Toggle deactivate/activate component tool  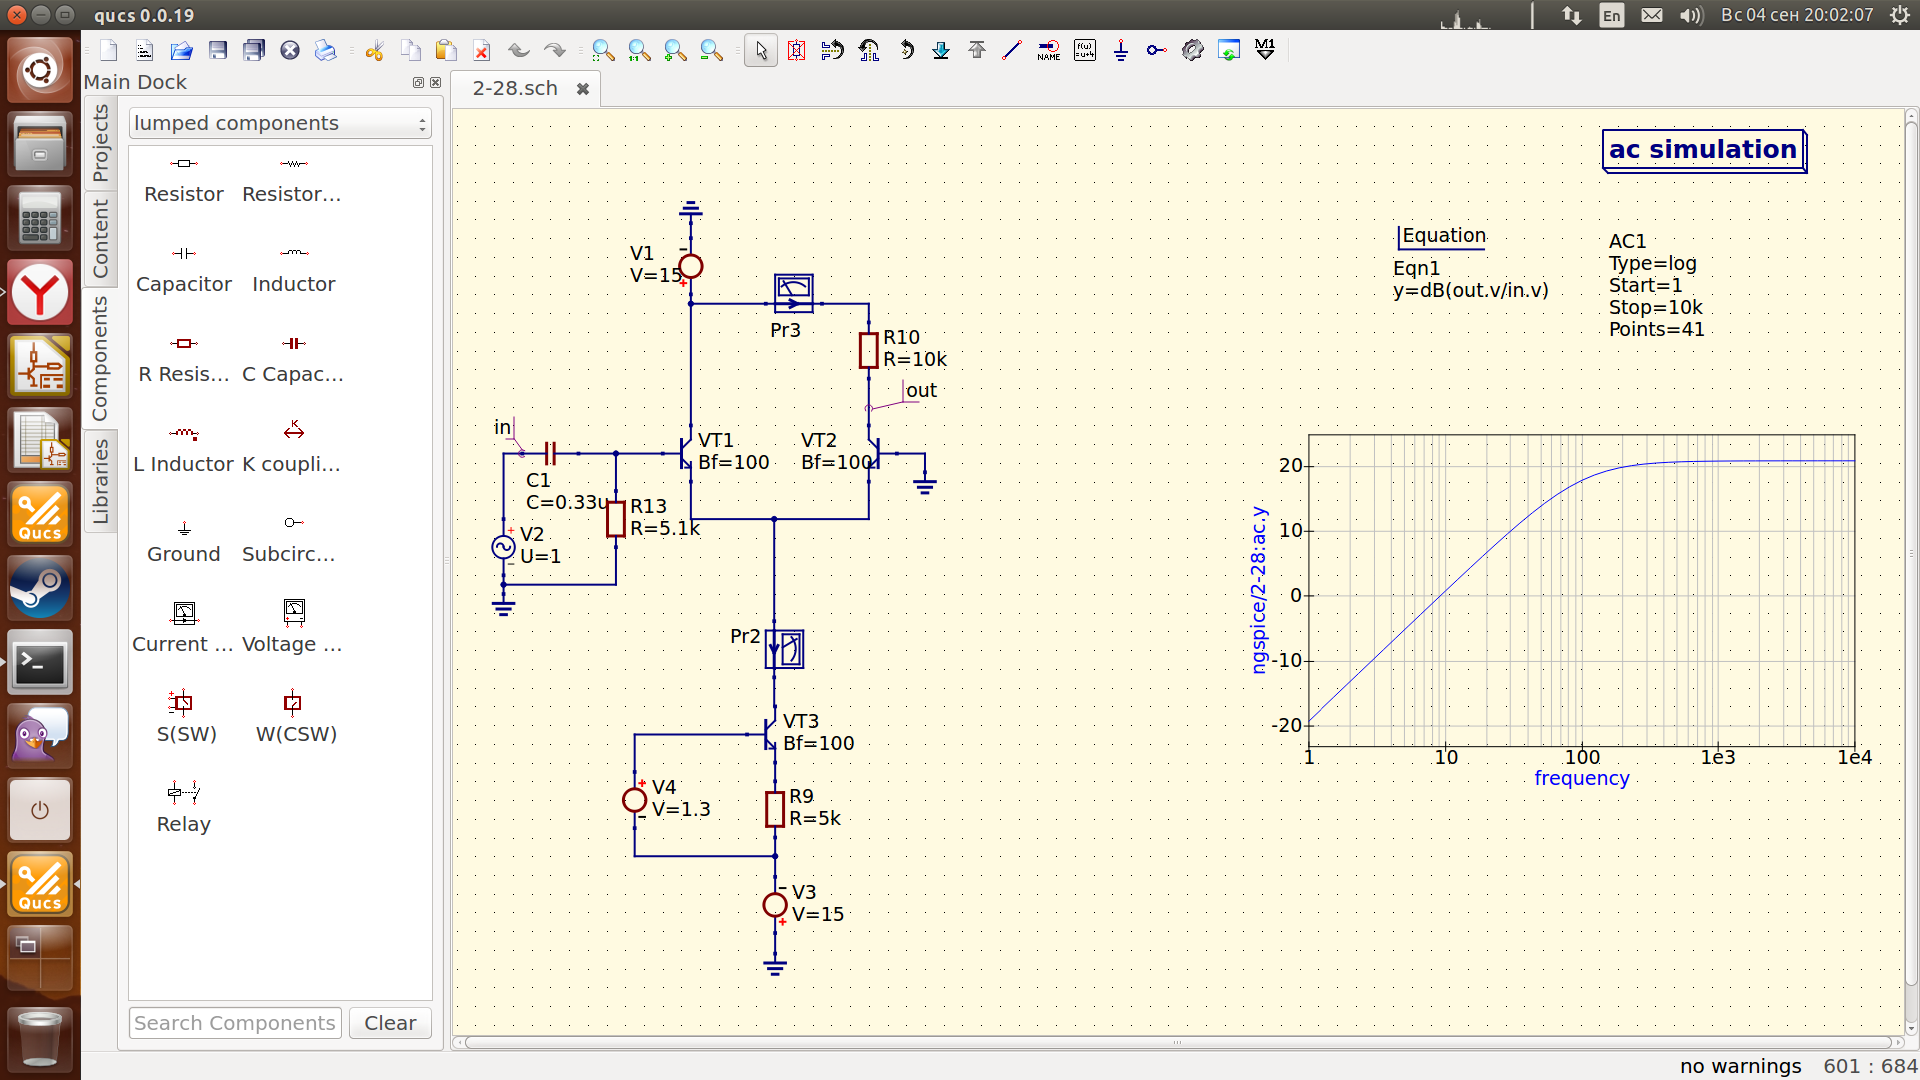797,50
